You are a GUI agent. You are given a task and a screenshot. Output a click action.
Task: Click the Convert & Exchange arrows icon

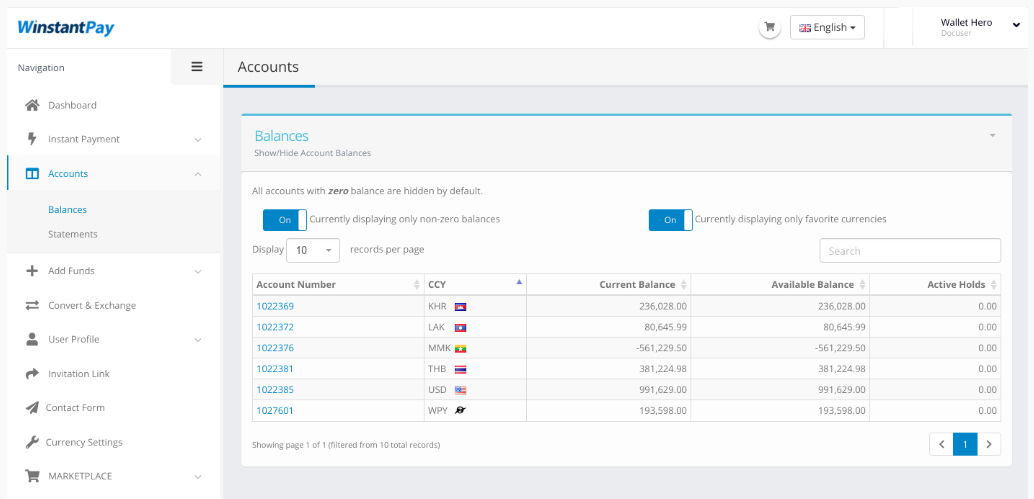click(32, 305)
